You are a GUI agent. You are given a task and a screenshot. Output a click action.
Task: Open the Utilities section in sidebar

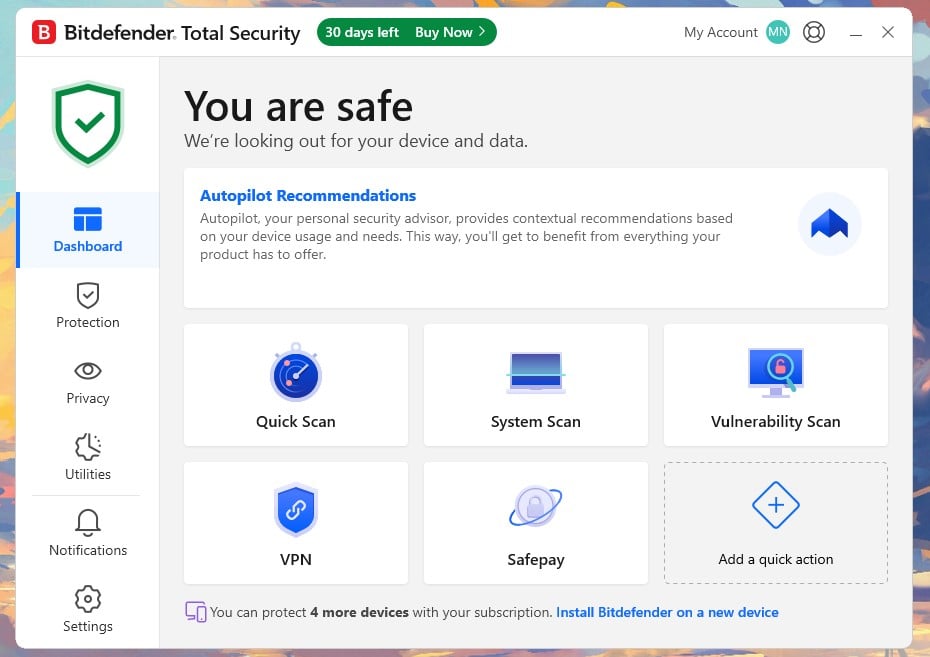(x=88, y=457)
